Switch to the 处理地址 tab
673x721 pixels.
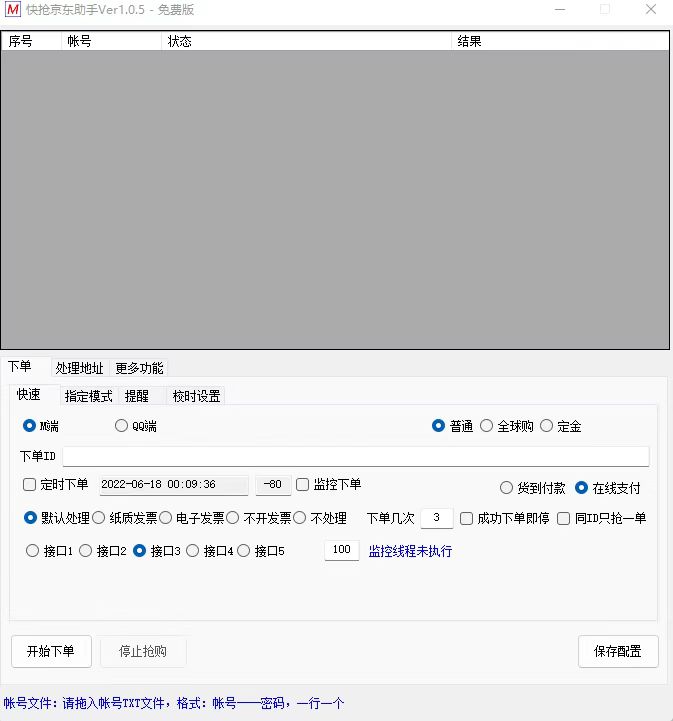80,368
